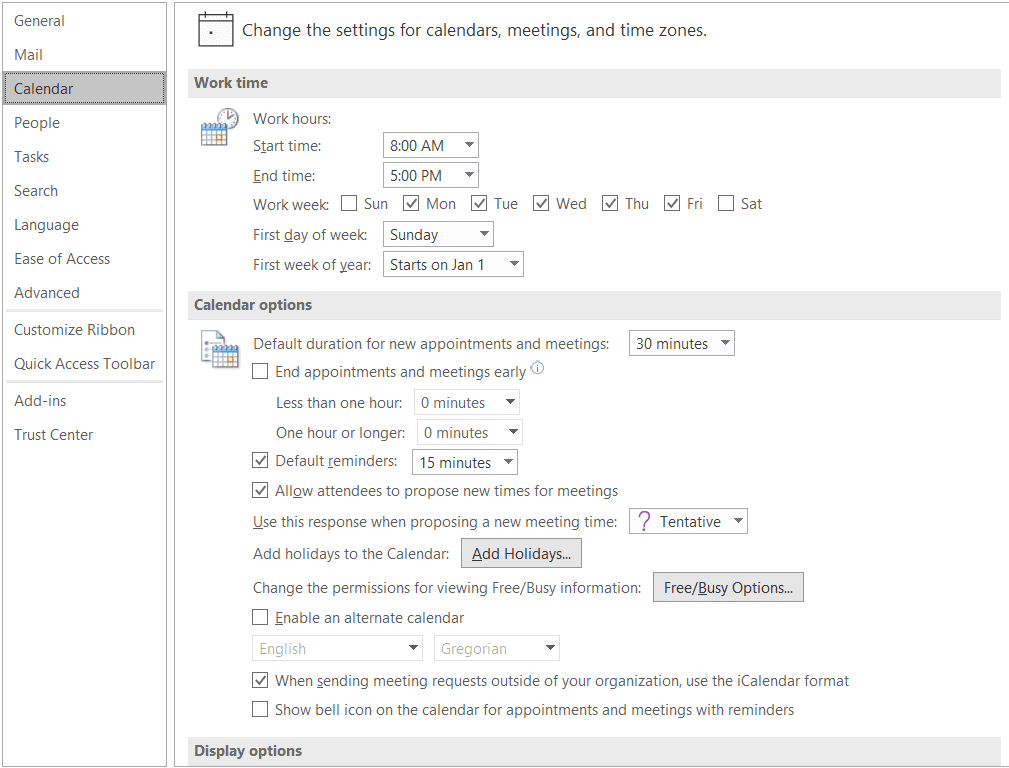The width and height of the screenshot is (1009, 768).
Task: Toggle the Default reminders checkbox
Action: 260,460
